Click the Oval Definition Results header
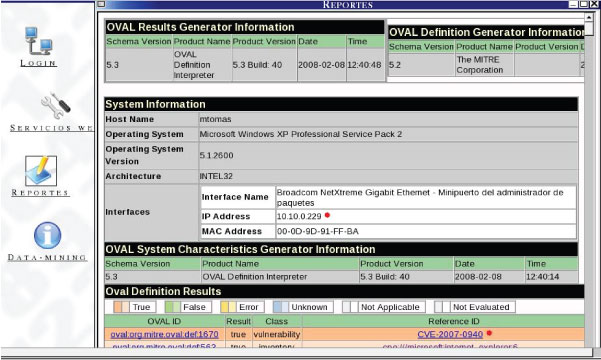 (x=344, y=291)
